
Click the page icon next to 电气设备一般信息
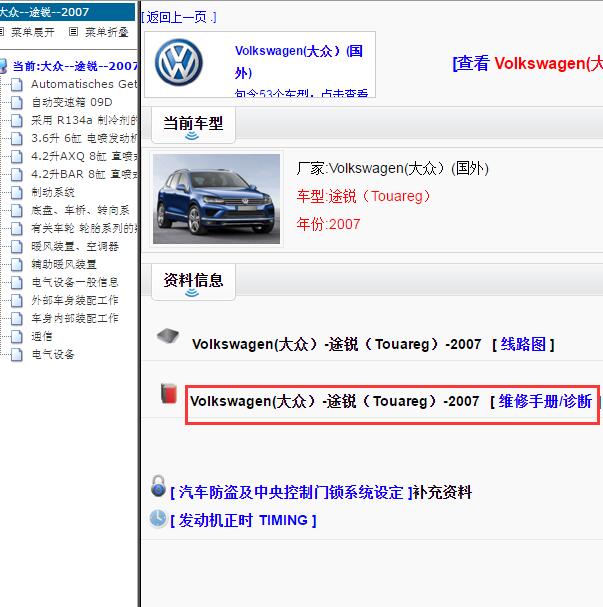(16, 282)
